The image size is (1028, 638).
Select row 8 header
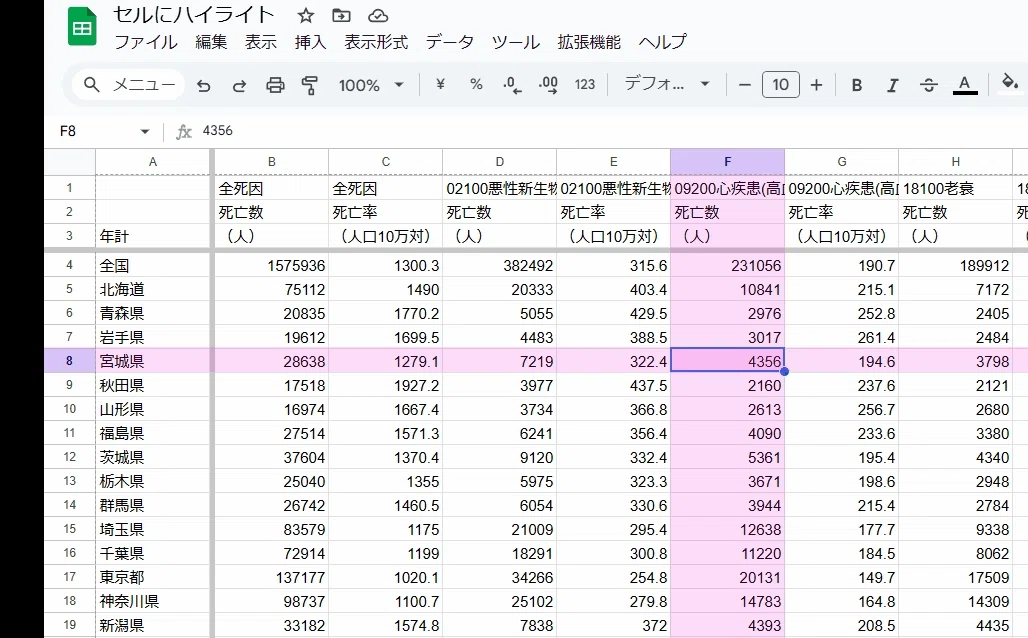pyautogui.click(x=69, y=361)
